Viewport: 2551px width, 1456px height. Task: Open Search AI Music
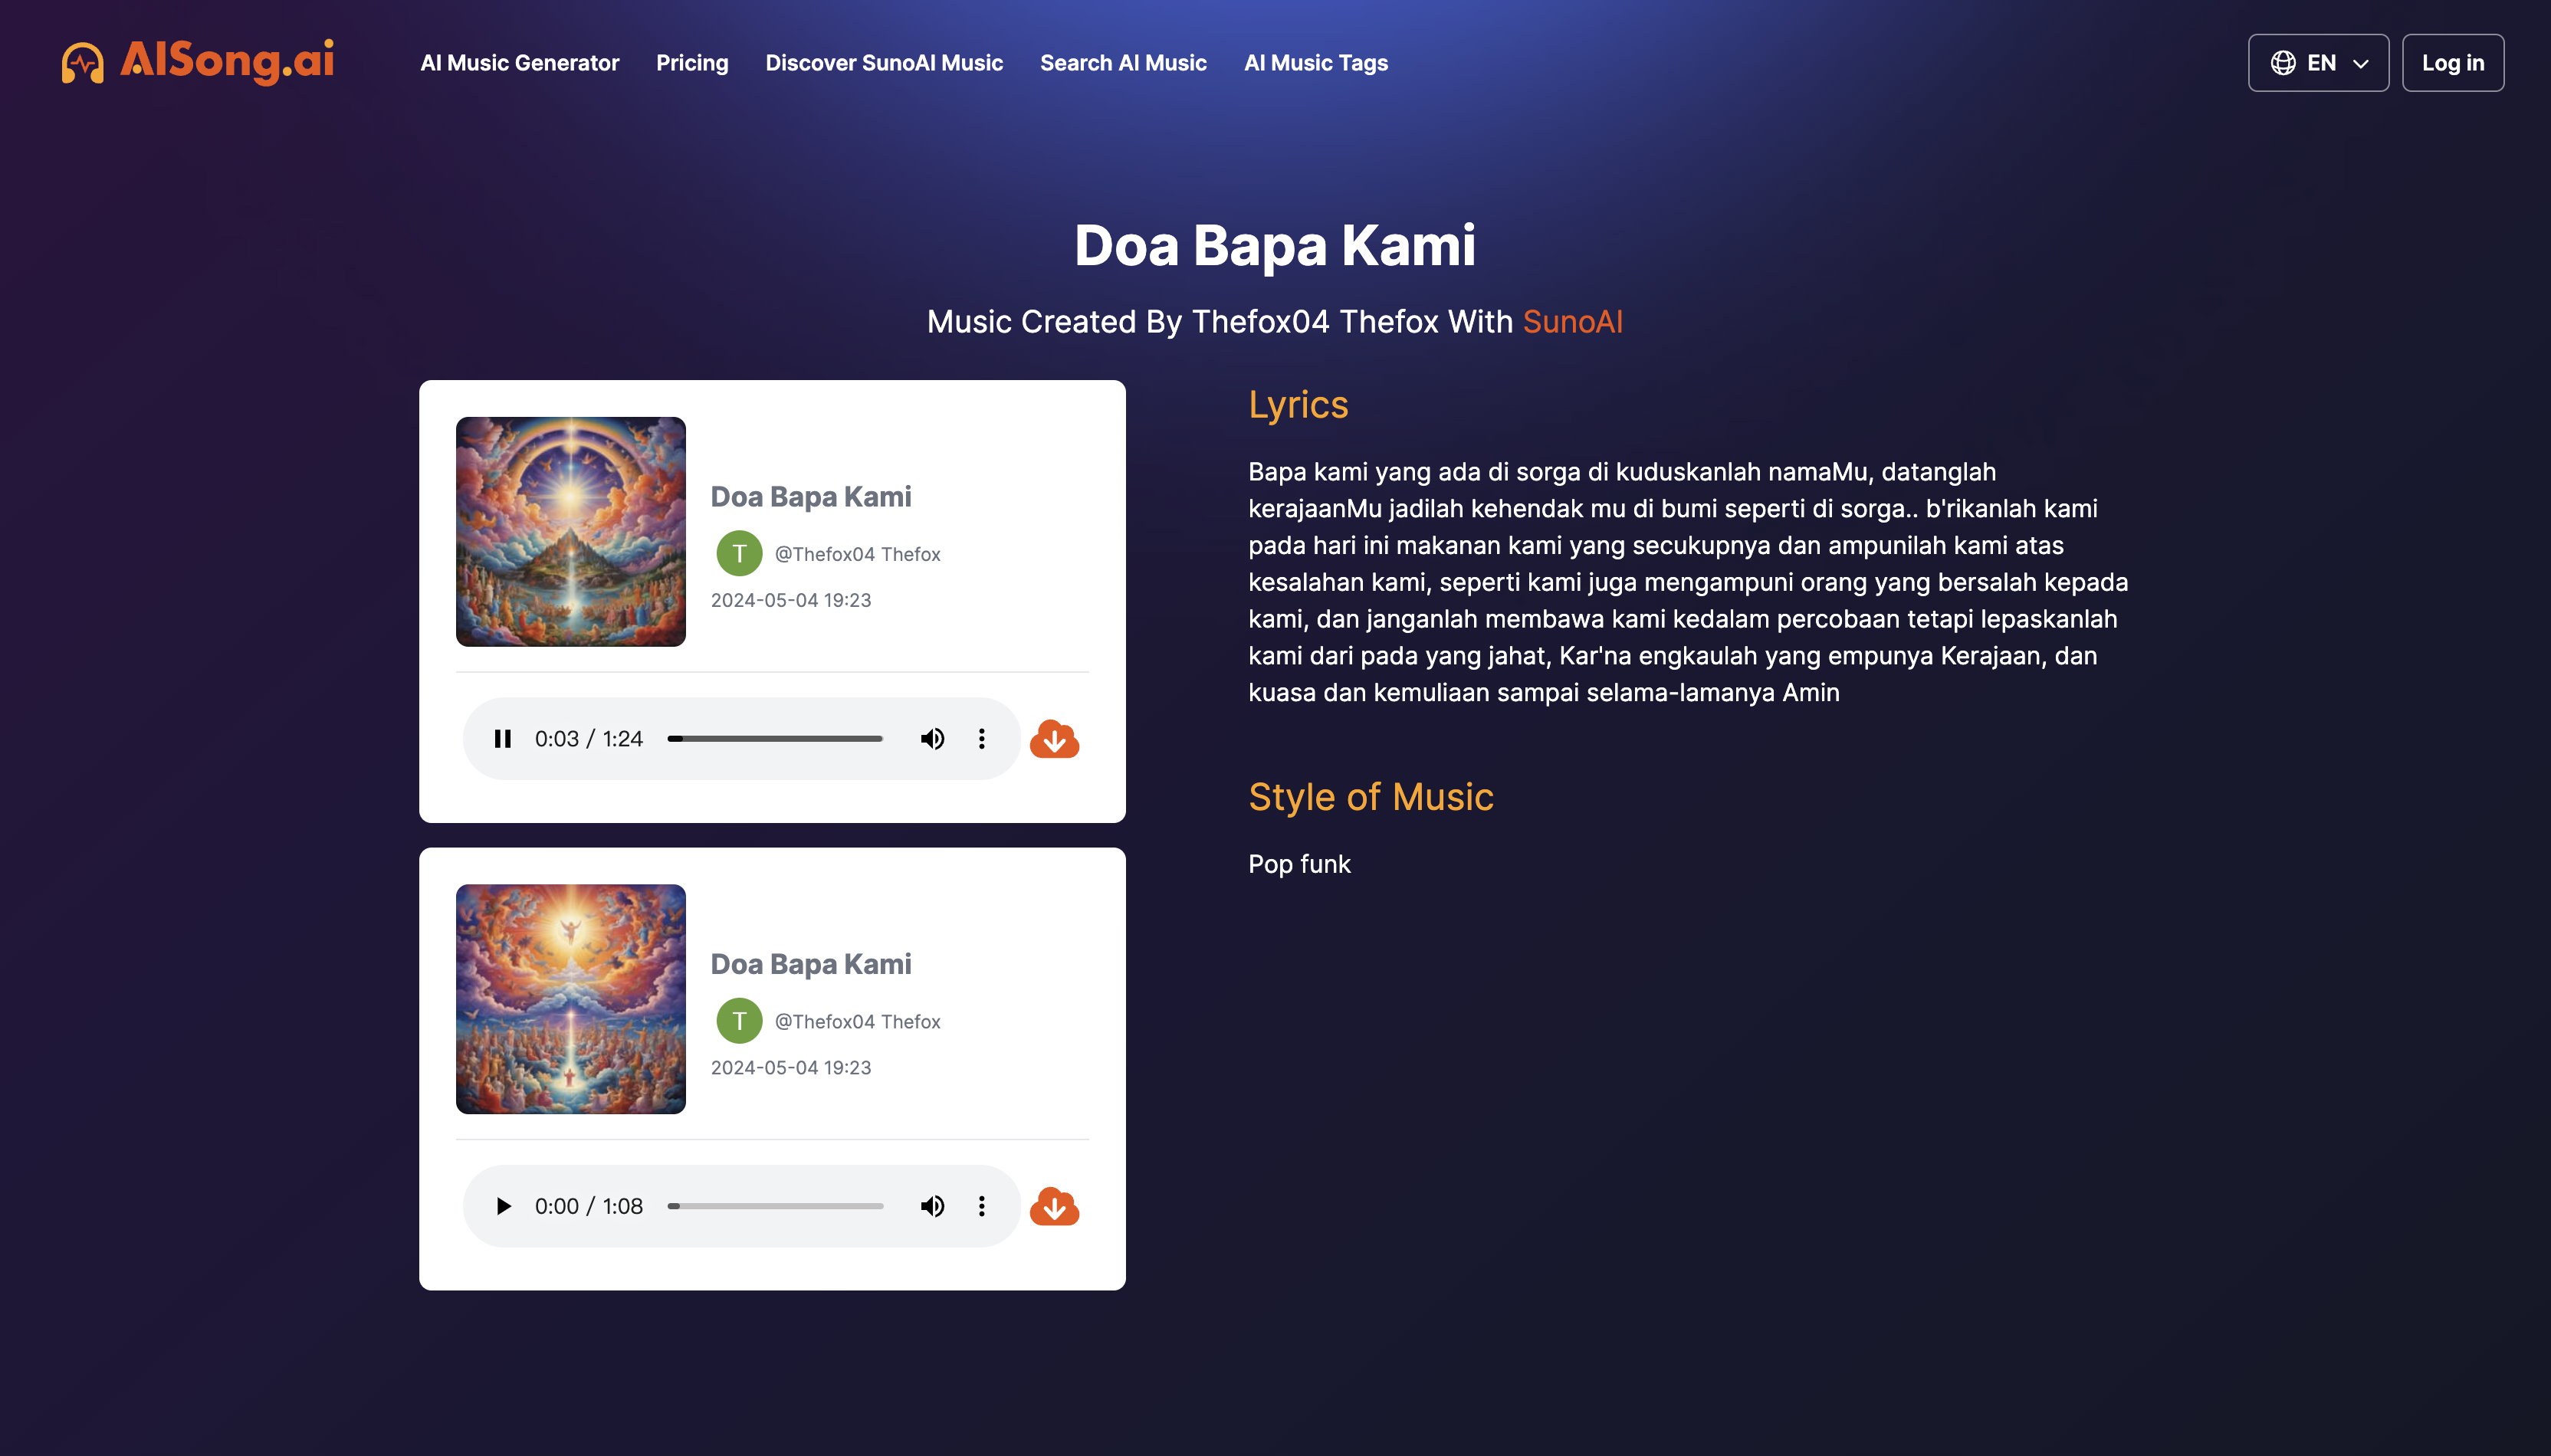[1123, 63]
